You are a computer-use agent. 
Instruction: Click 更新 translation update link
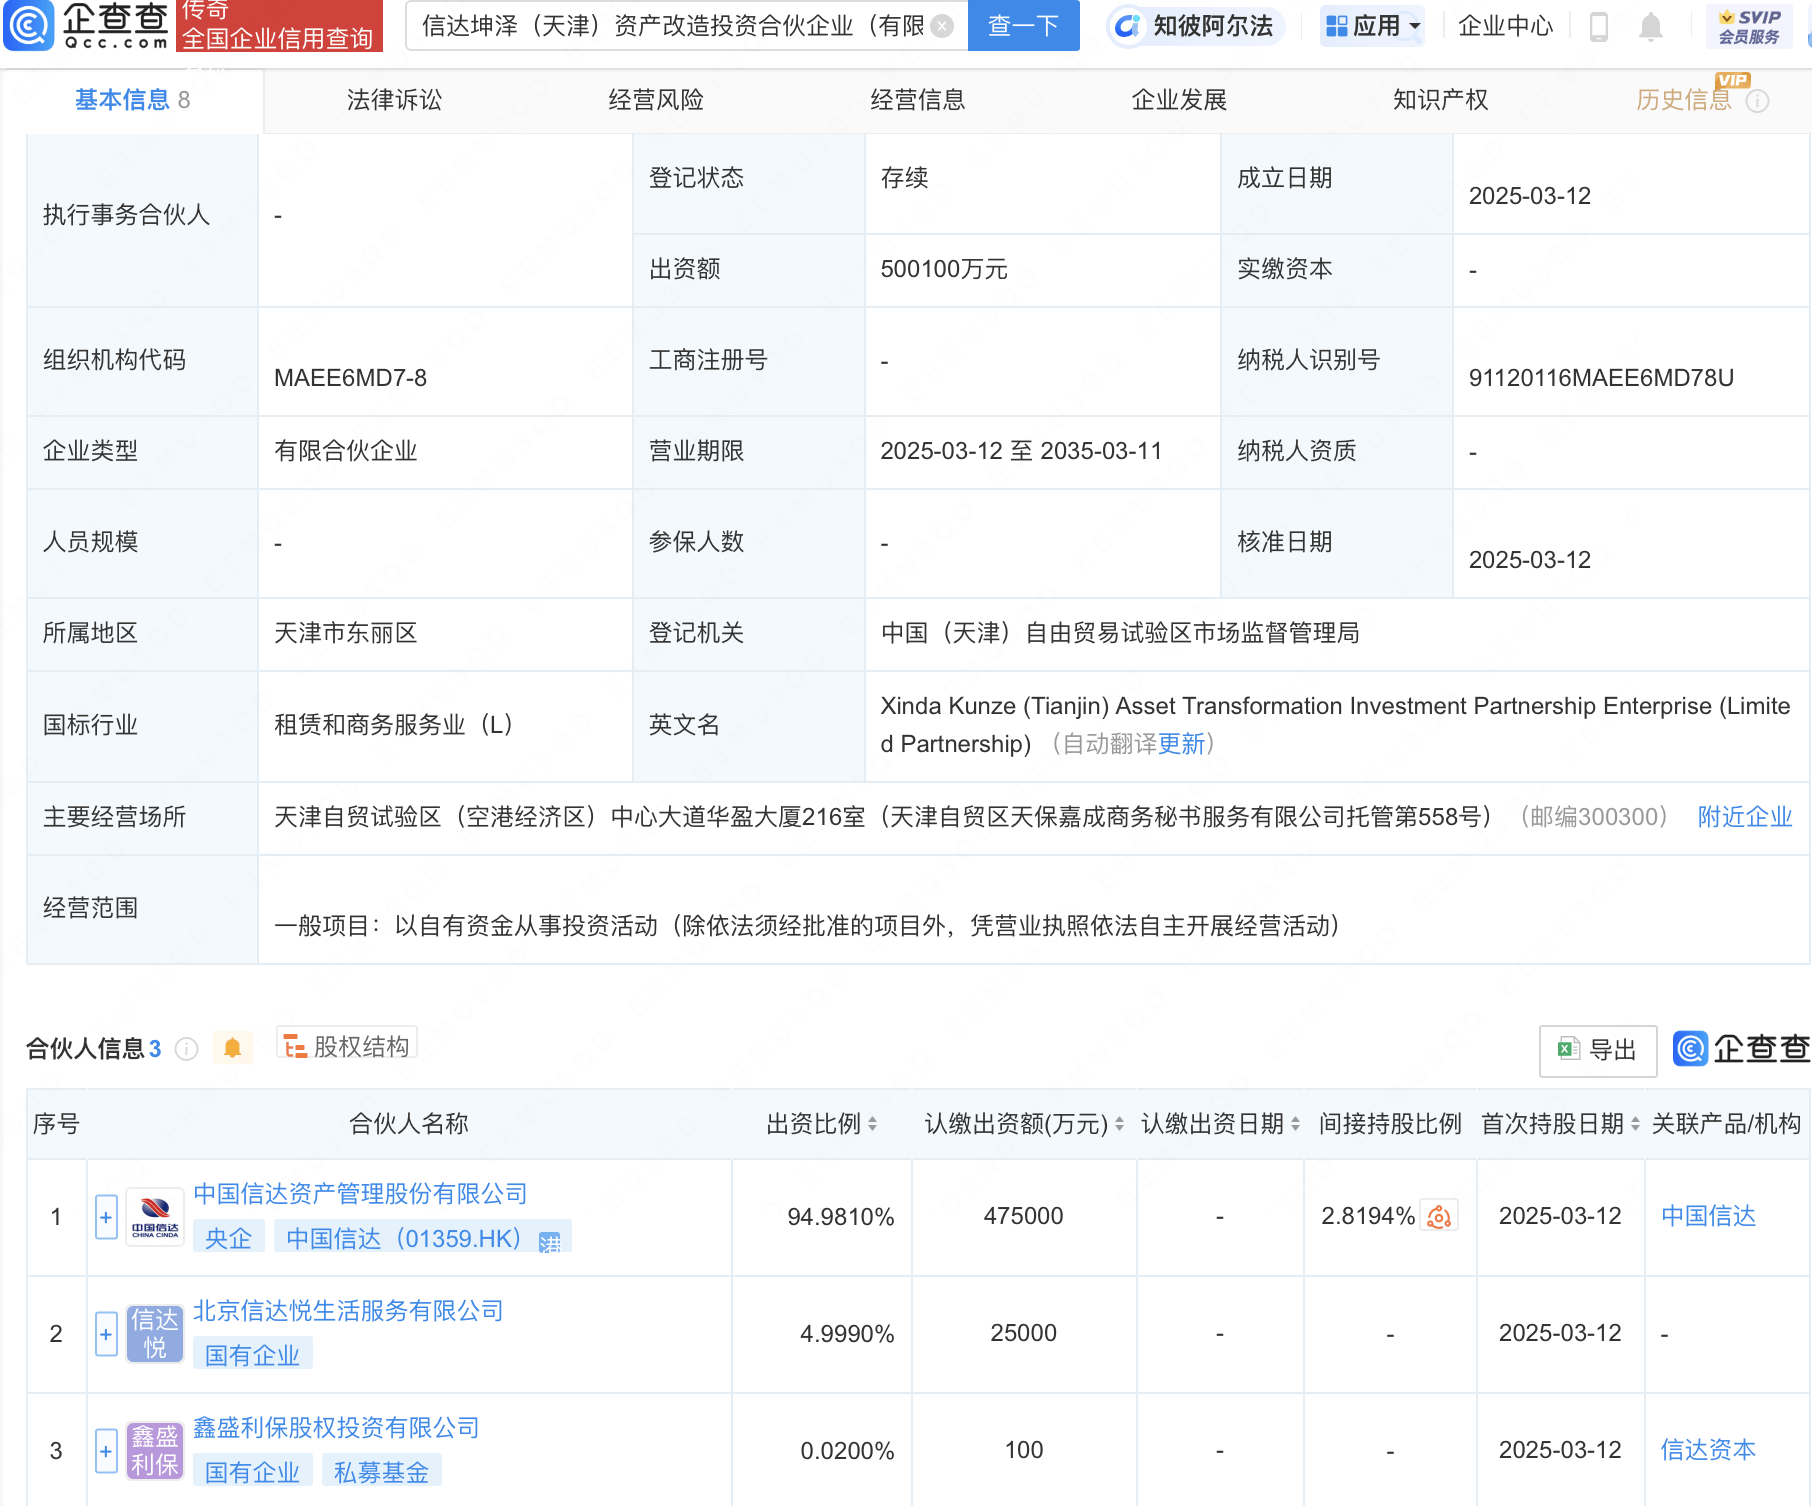tap(1181, 744)
